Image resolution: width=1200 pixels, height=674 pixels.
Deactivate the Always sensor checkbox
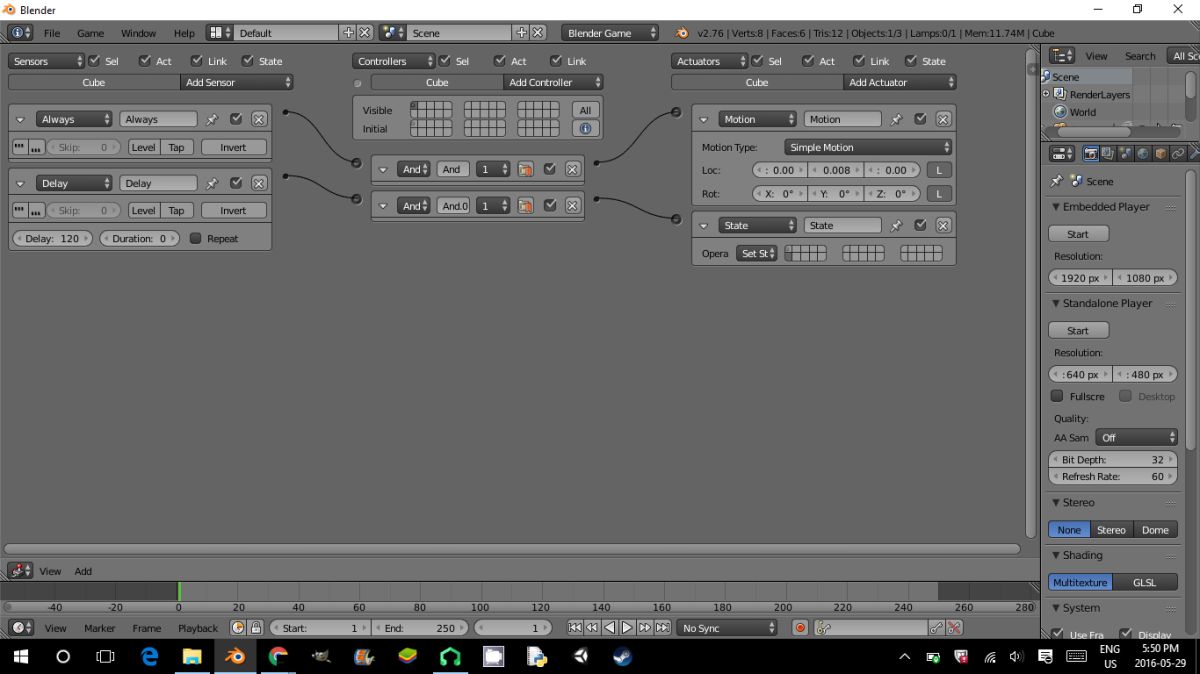(x=236, y=119)
